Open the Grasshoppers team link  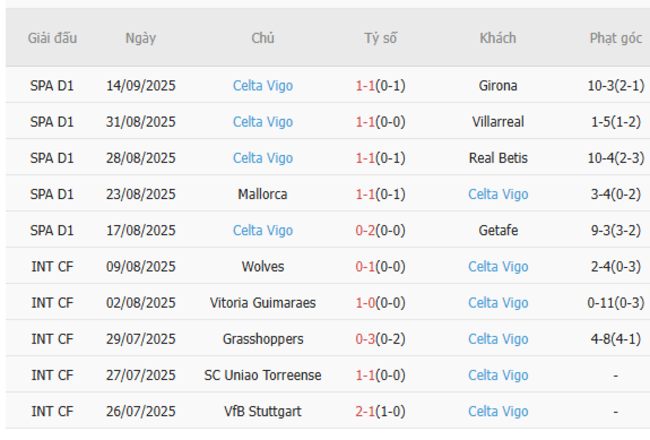[x=263, y=339]
